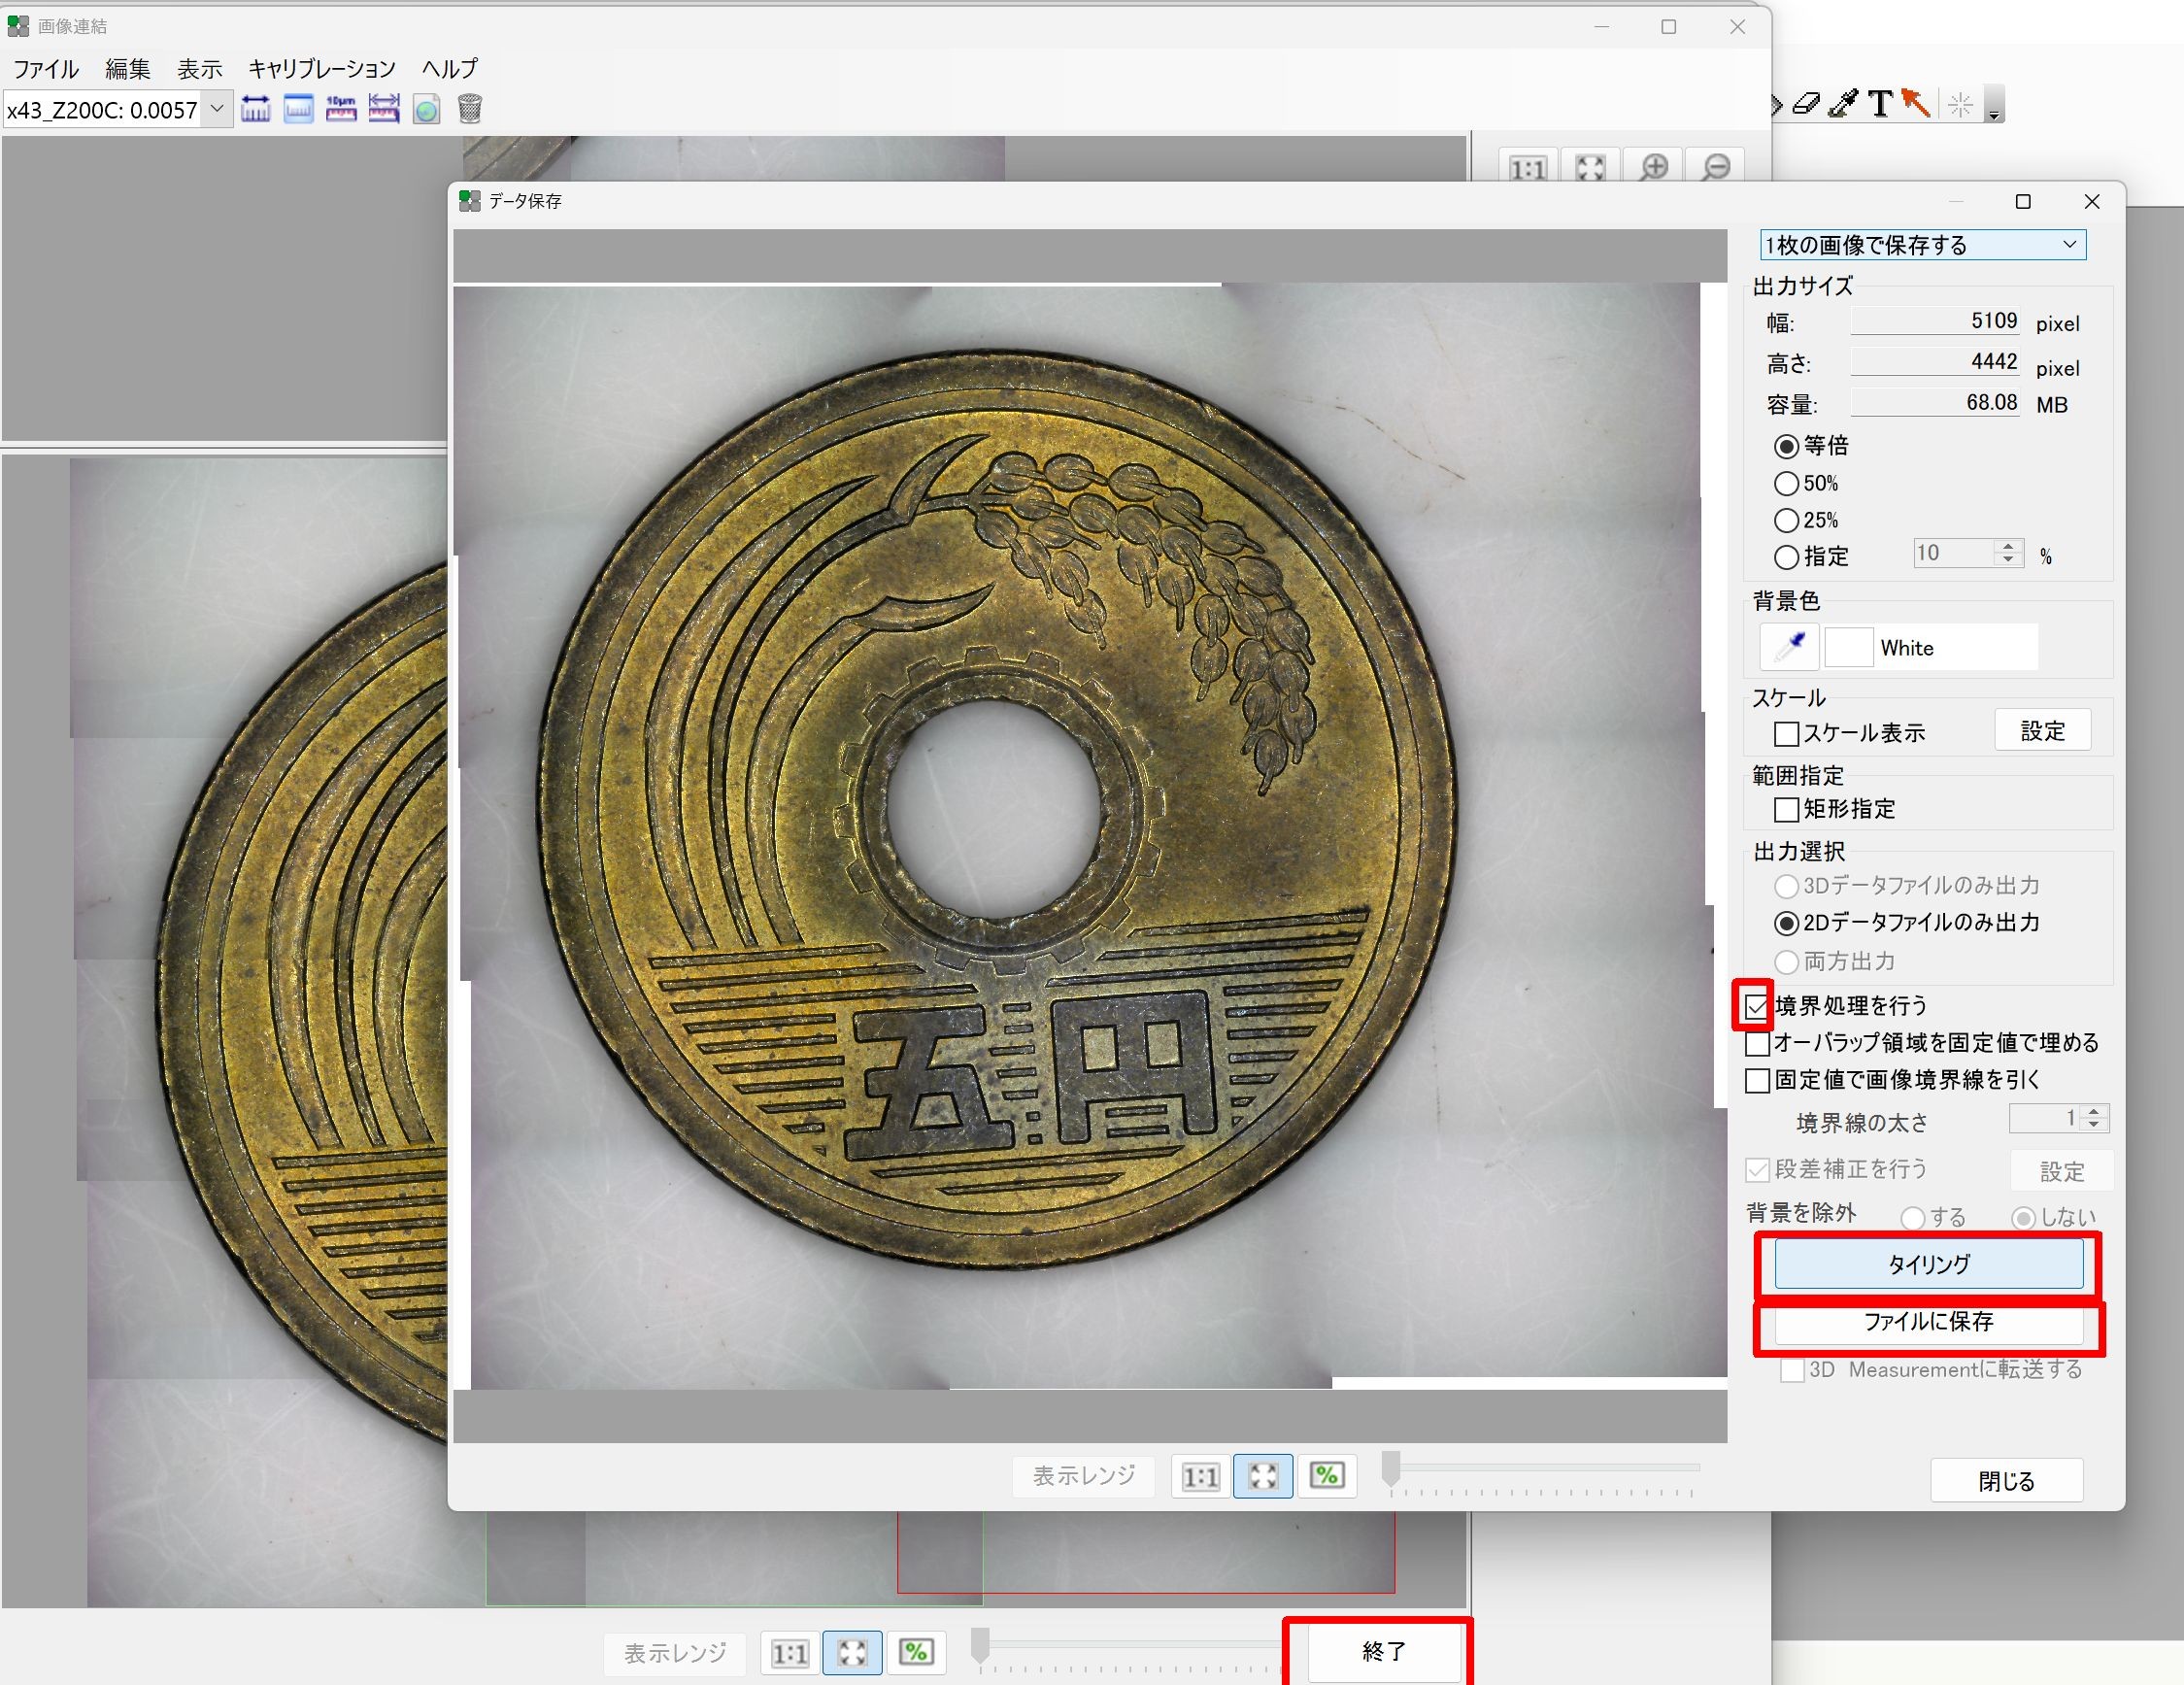Open the 1枚の画像で保存する dropdown
This screenshot has width=2184, height=1685.
click(1923, 245)
